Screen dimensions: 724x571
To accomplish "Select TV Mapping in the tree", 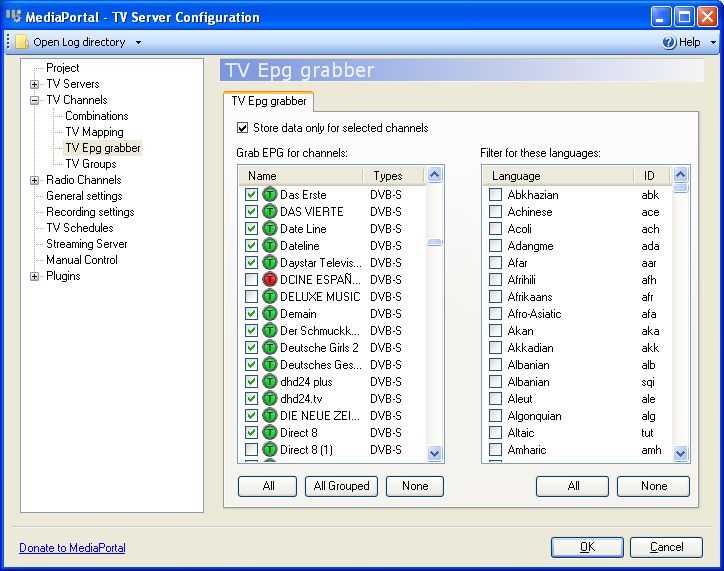I will pos(94,132).
